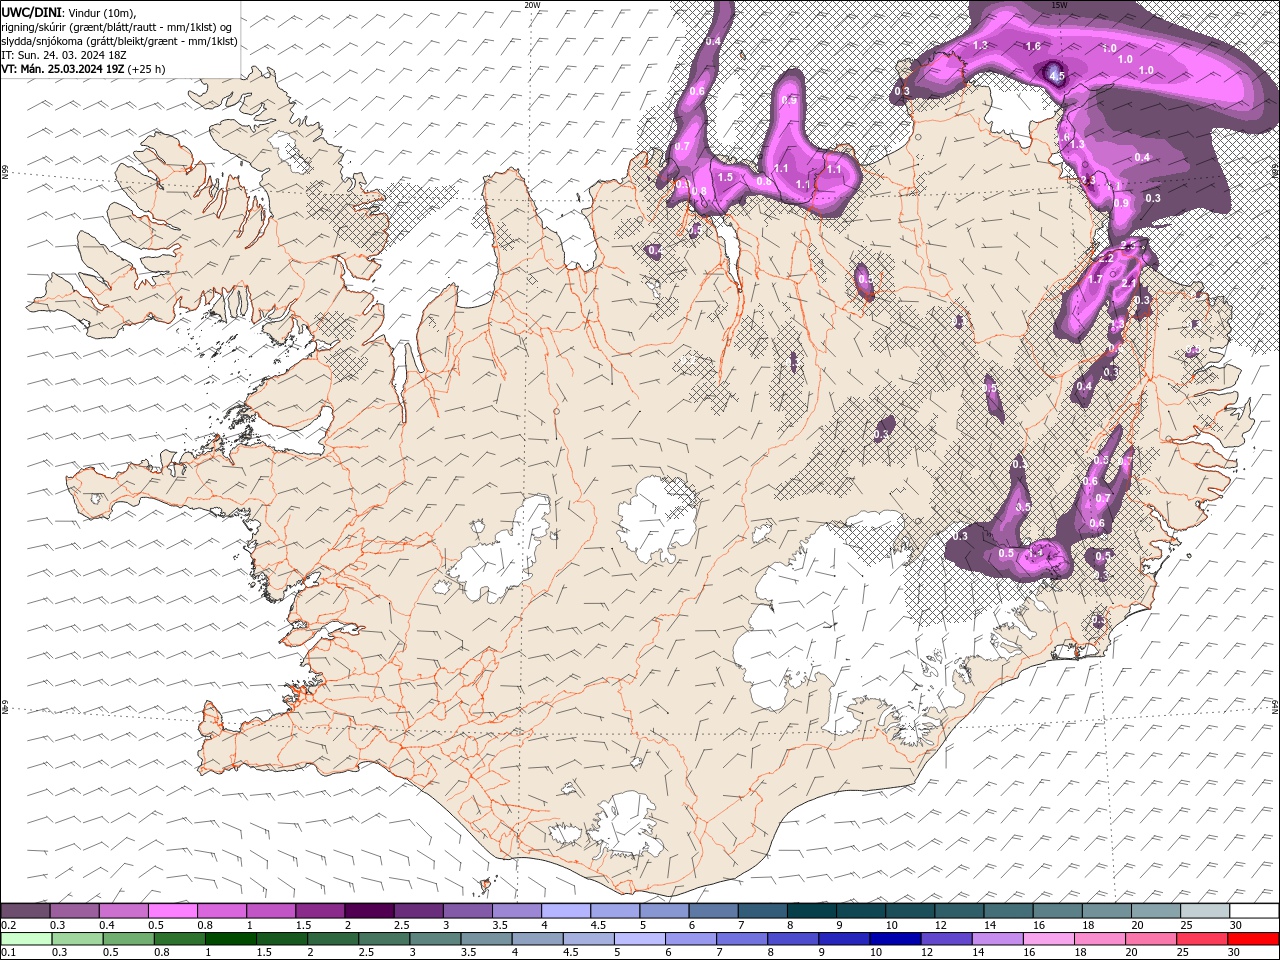Image resolution: width=1280 pixels, height=960 pixels.
Task: Click the 1.7 value on the eastern snow band
Action: tap(1095, 279)
